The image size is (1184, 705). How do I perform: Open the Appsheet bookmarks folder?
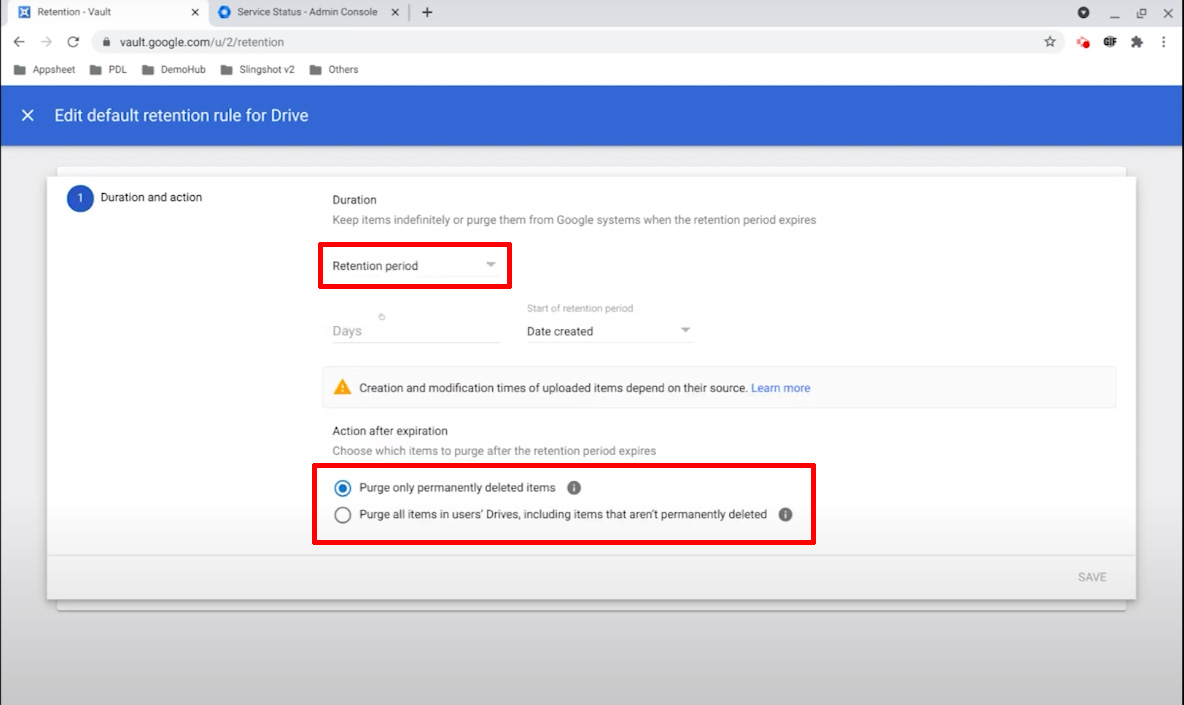pos(46,70)
